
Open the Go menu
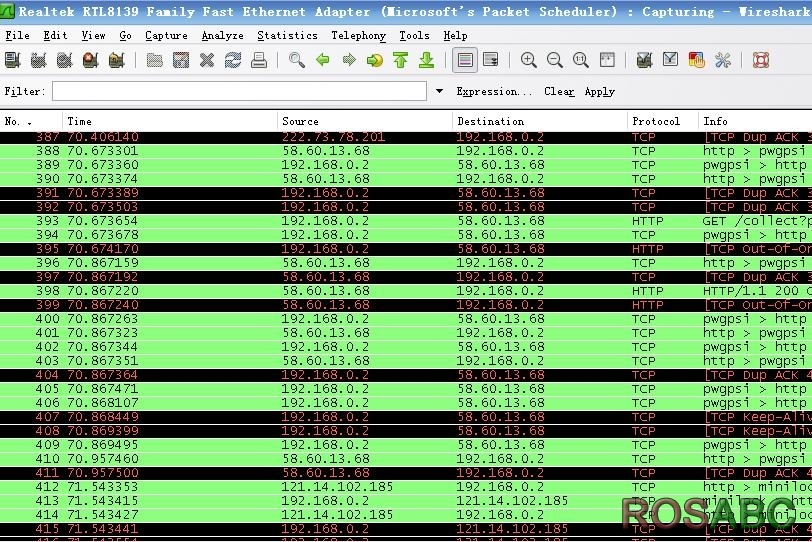coord(125,35)
